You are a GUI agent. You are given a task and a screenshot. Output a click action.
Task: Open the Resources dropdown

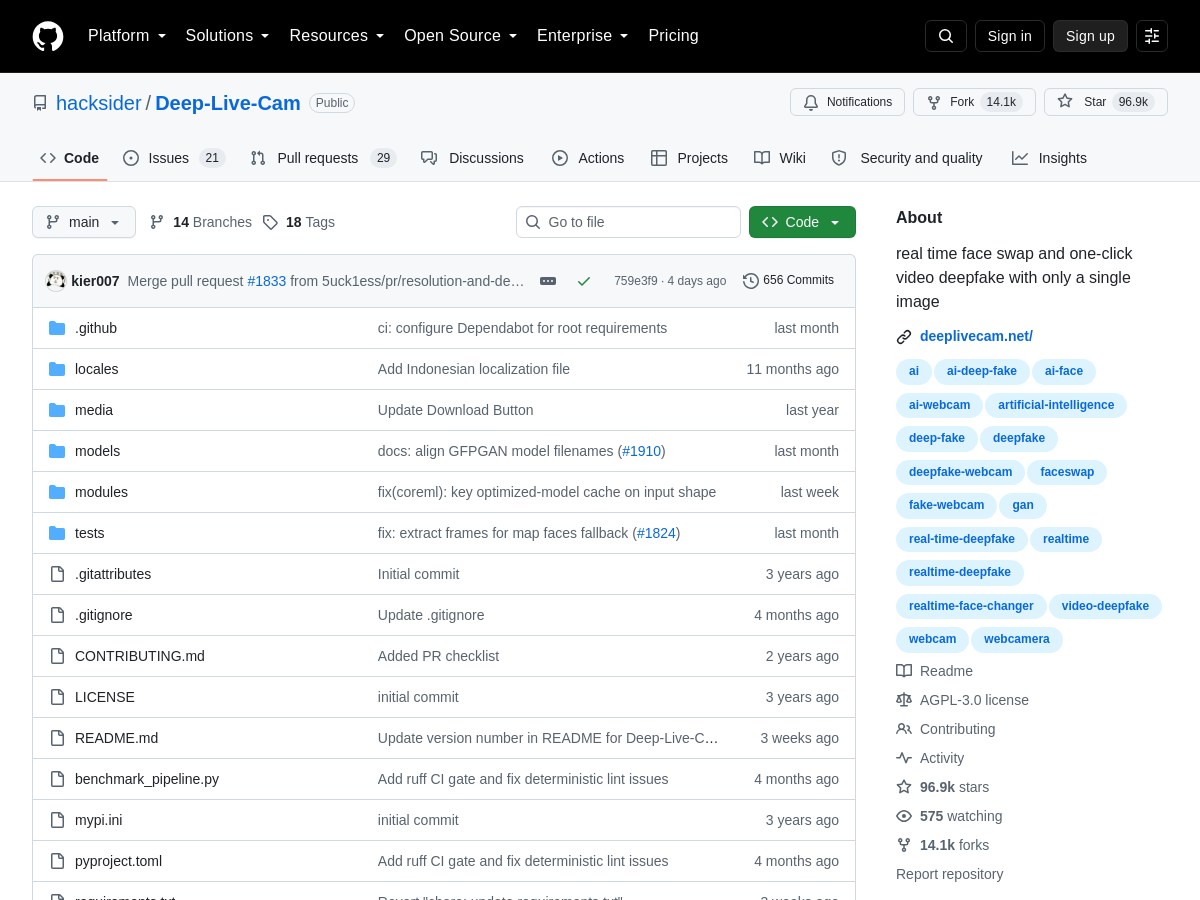tap(337, 36)
